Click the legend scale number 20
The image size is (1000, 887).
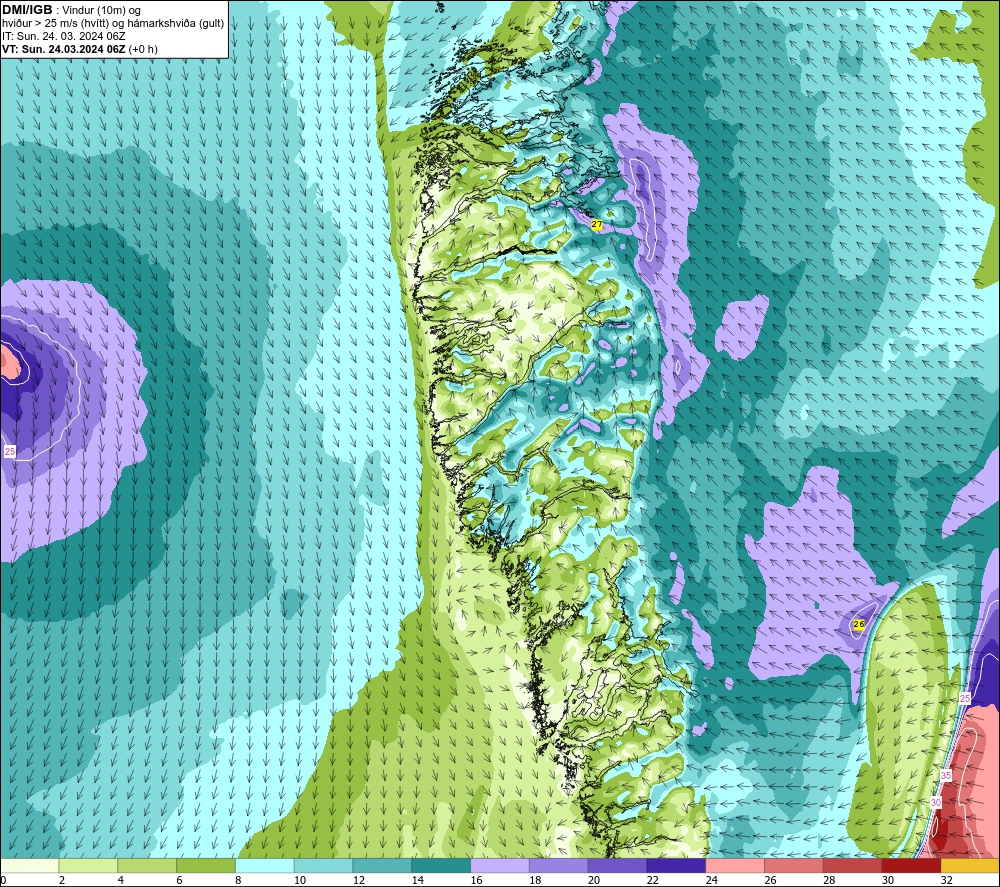pos(594,880)
